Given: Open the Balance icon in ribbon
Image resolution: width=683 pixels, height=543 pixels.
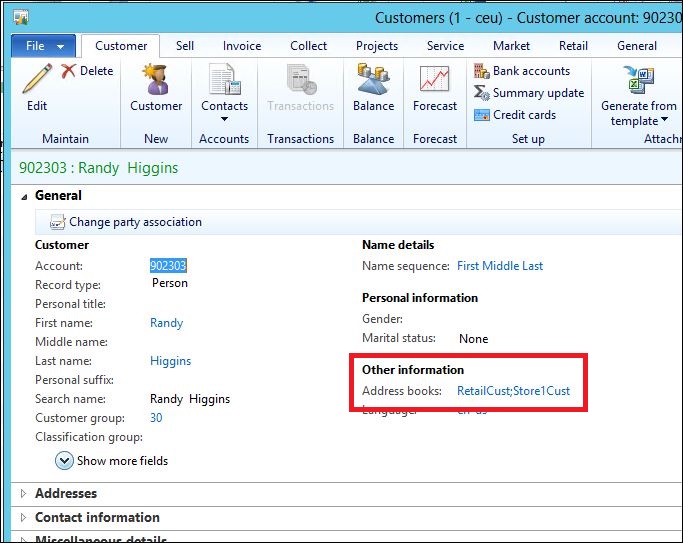Looking at the screenshot, I should [373, 80].
